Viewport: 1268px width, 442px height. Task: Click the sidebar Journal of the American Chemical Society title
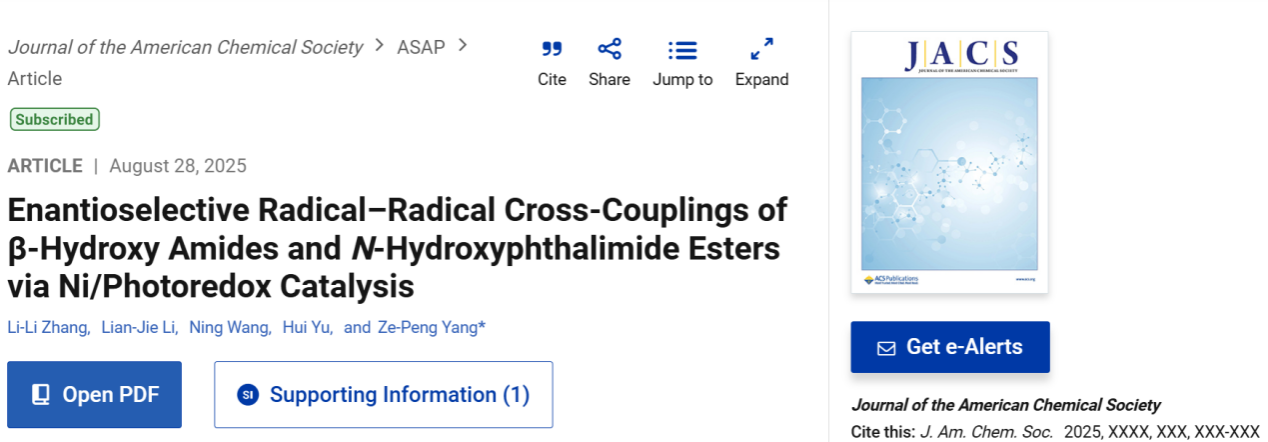[1005, 405]
